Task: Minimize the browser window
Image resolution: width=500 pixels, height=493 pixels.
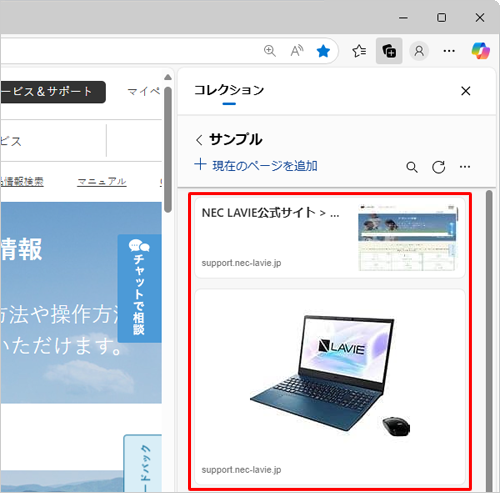Action: [x=403, y=18]
